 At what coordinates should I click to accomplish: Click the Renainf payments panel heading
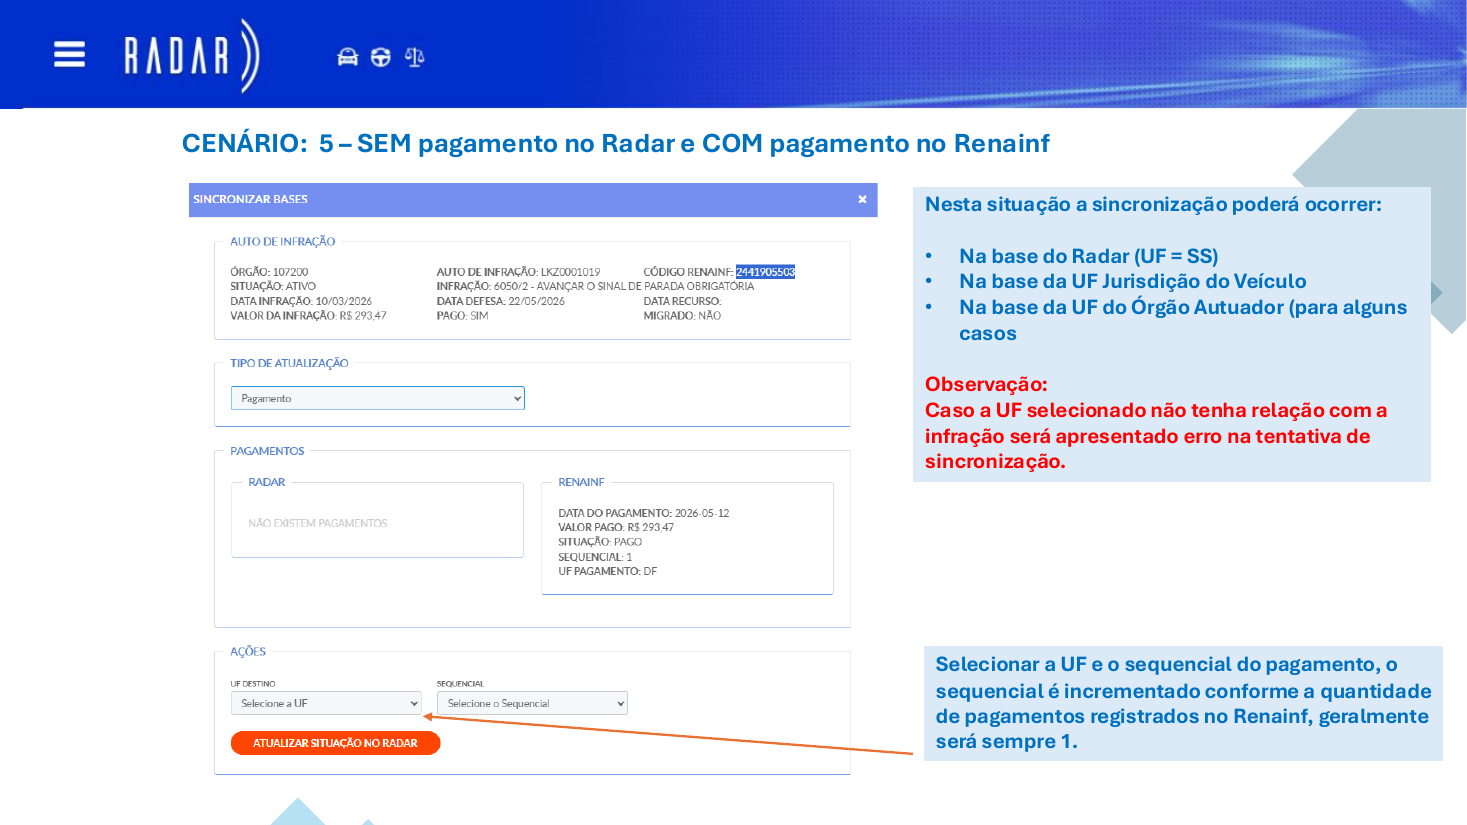[581, 482]
